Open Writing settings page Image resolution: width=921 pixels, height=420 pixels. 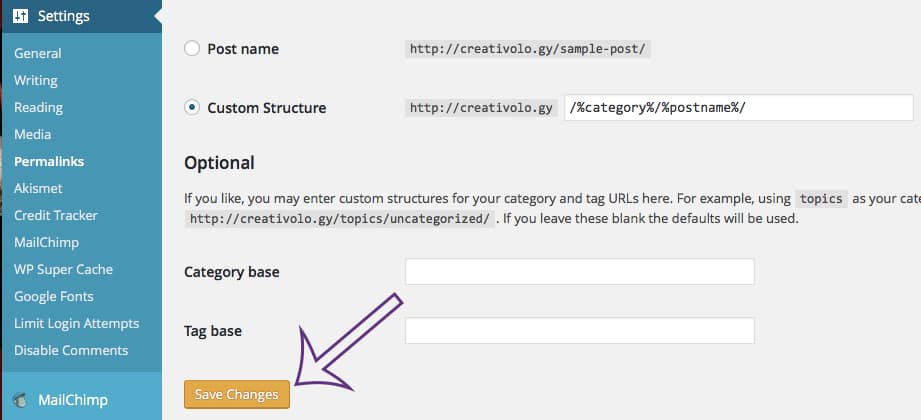pyautogui.click(x=35, y=80)
